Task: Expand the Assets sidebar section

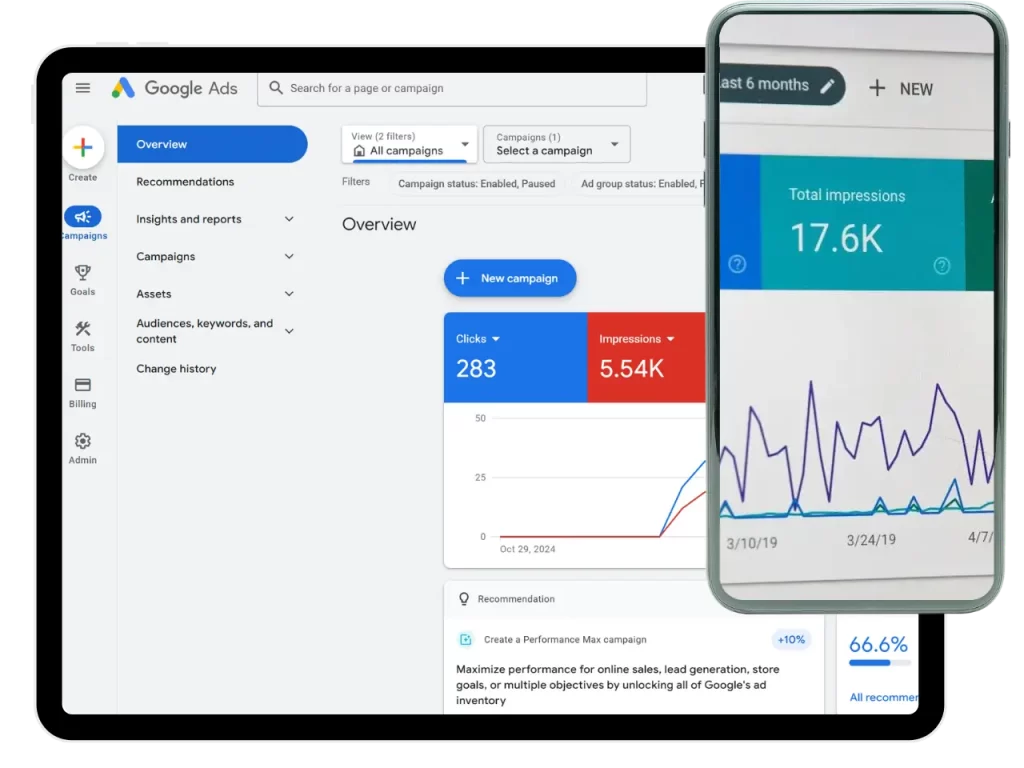Action: tap(289, 294)
